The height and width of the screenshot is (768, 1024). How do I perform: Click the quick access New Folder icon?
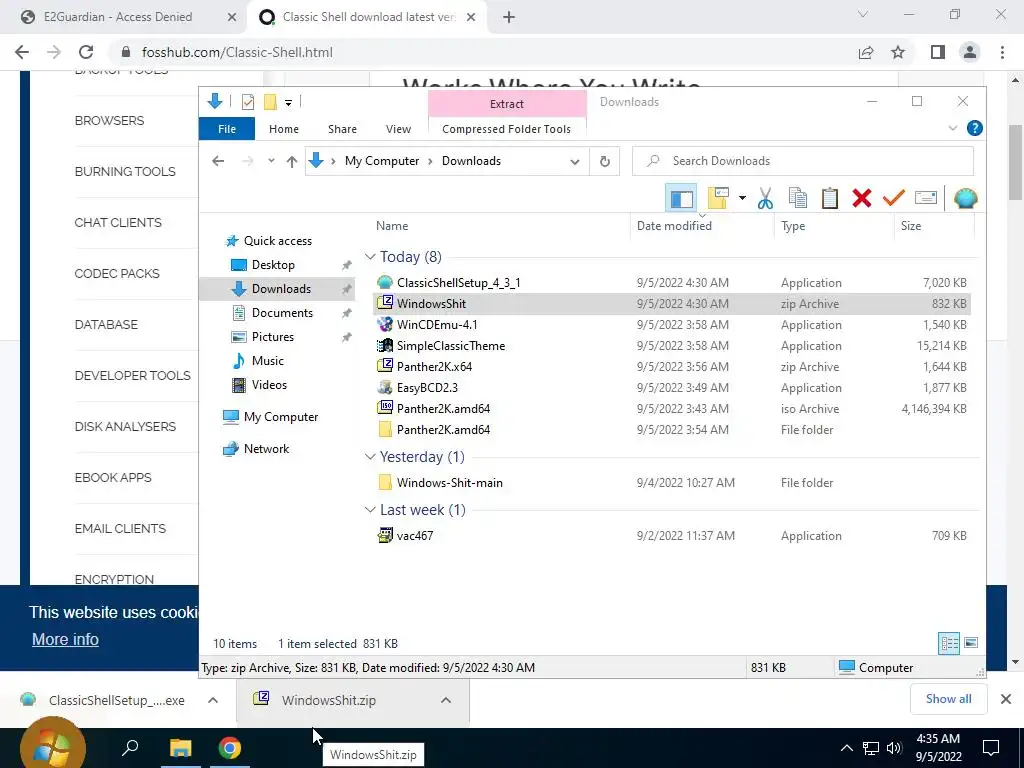tap(270, 102)
